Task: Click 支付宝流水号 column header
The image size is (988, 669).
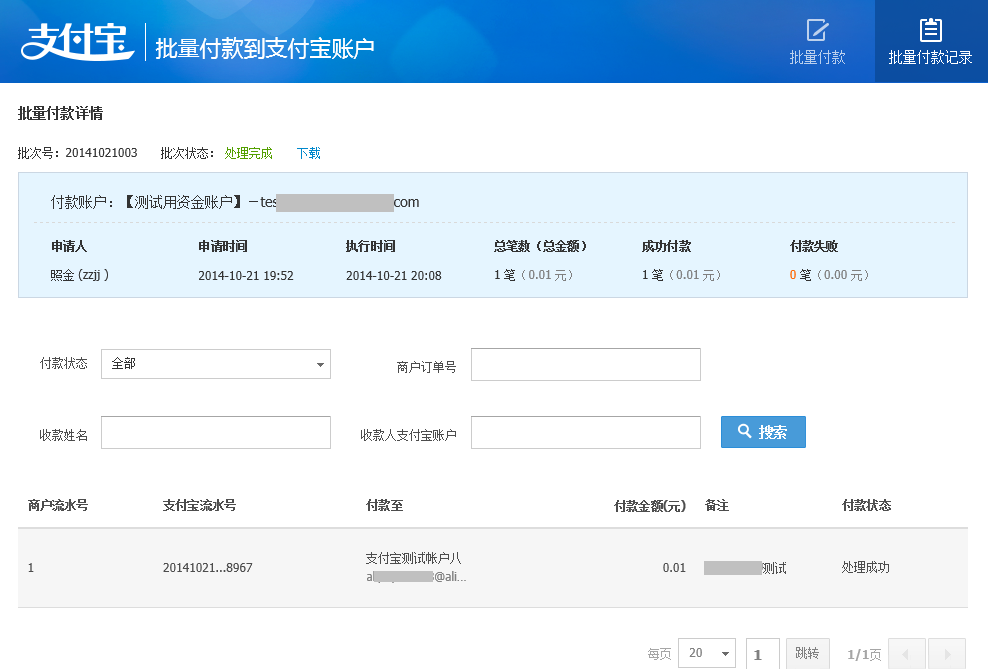Action: click(199, 505)
